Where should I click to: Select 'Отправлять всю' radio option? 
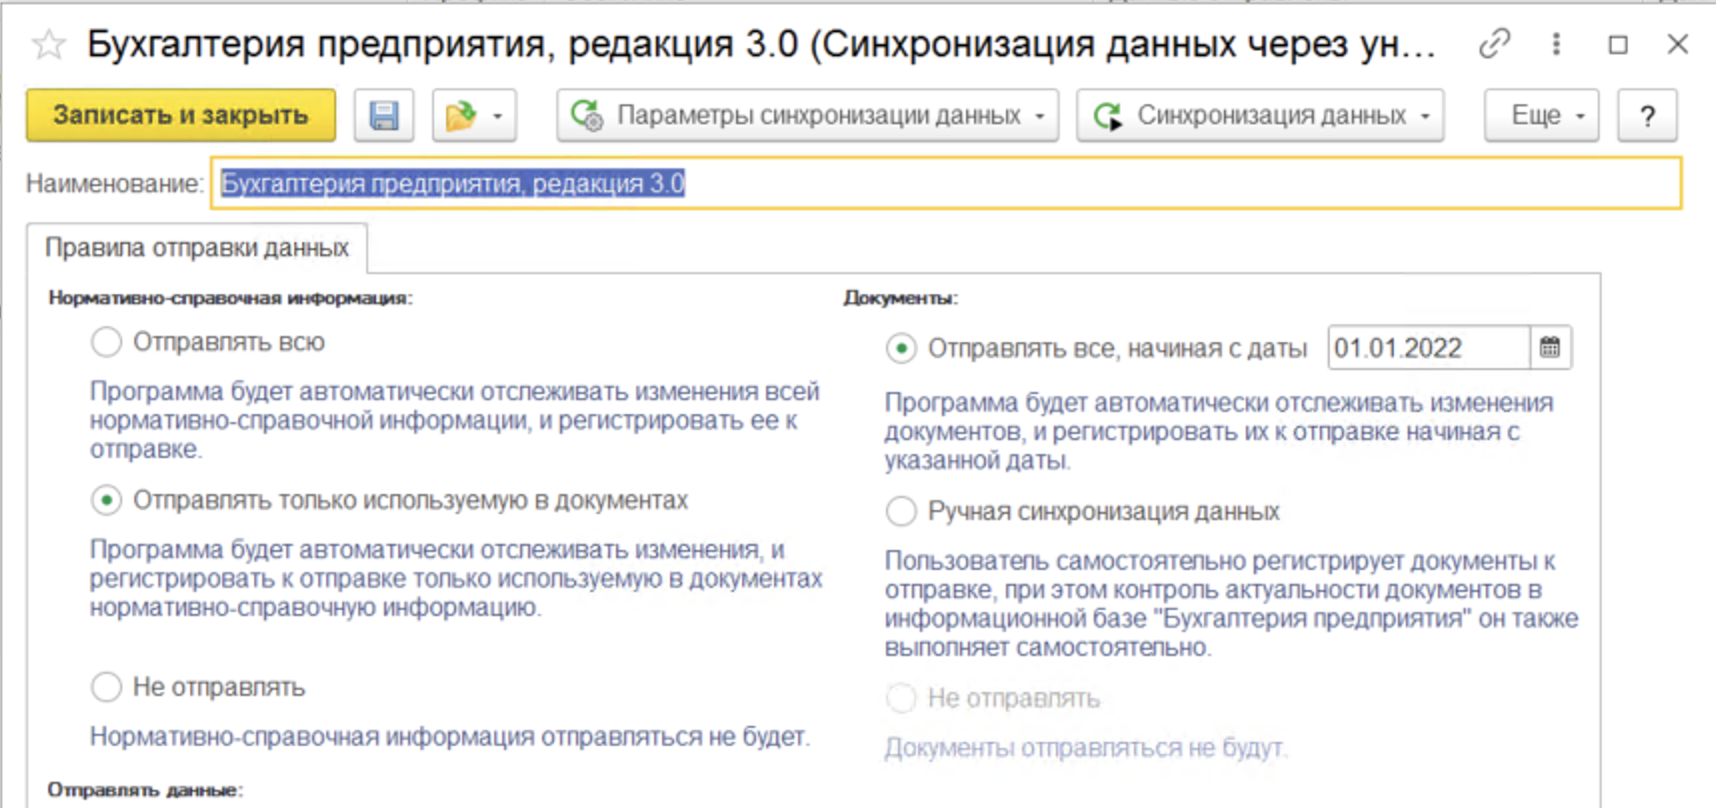point(106,342)
